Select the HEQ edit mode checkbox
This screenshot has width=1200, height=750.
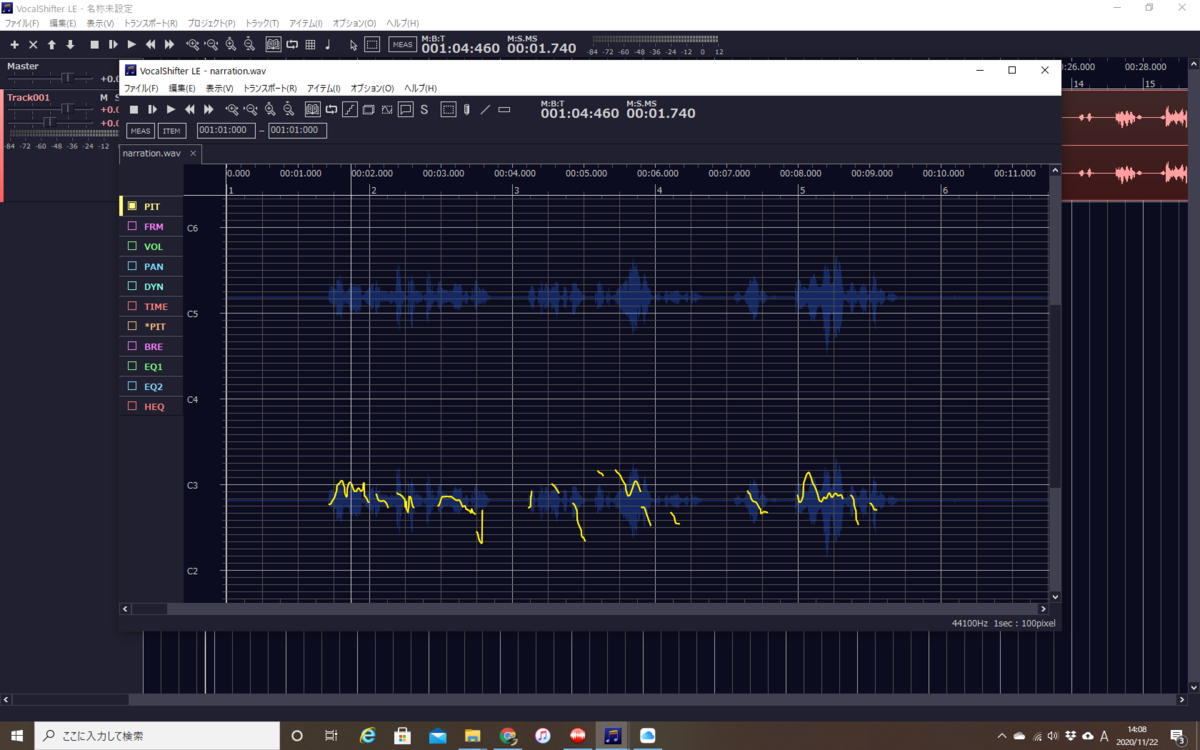tap(132, 406)
